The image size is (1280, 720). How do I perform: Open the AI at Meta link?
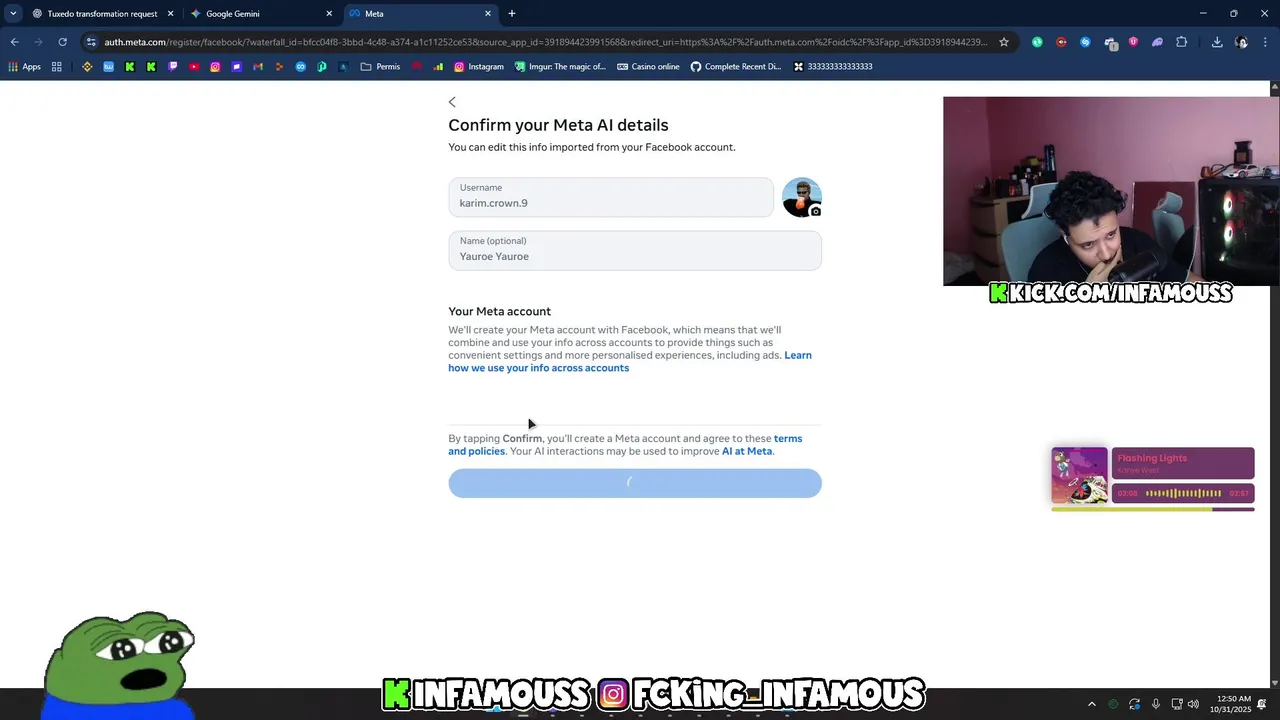coord(747,451)
